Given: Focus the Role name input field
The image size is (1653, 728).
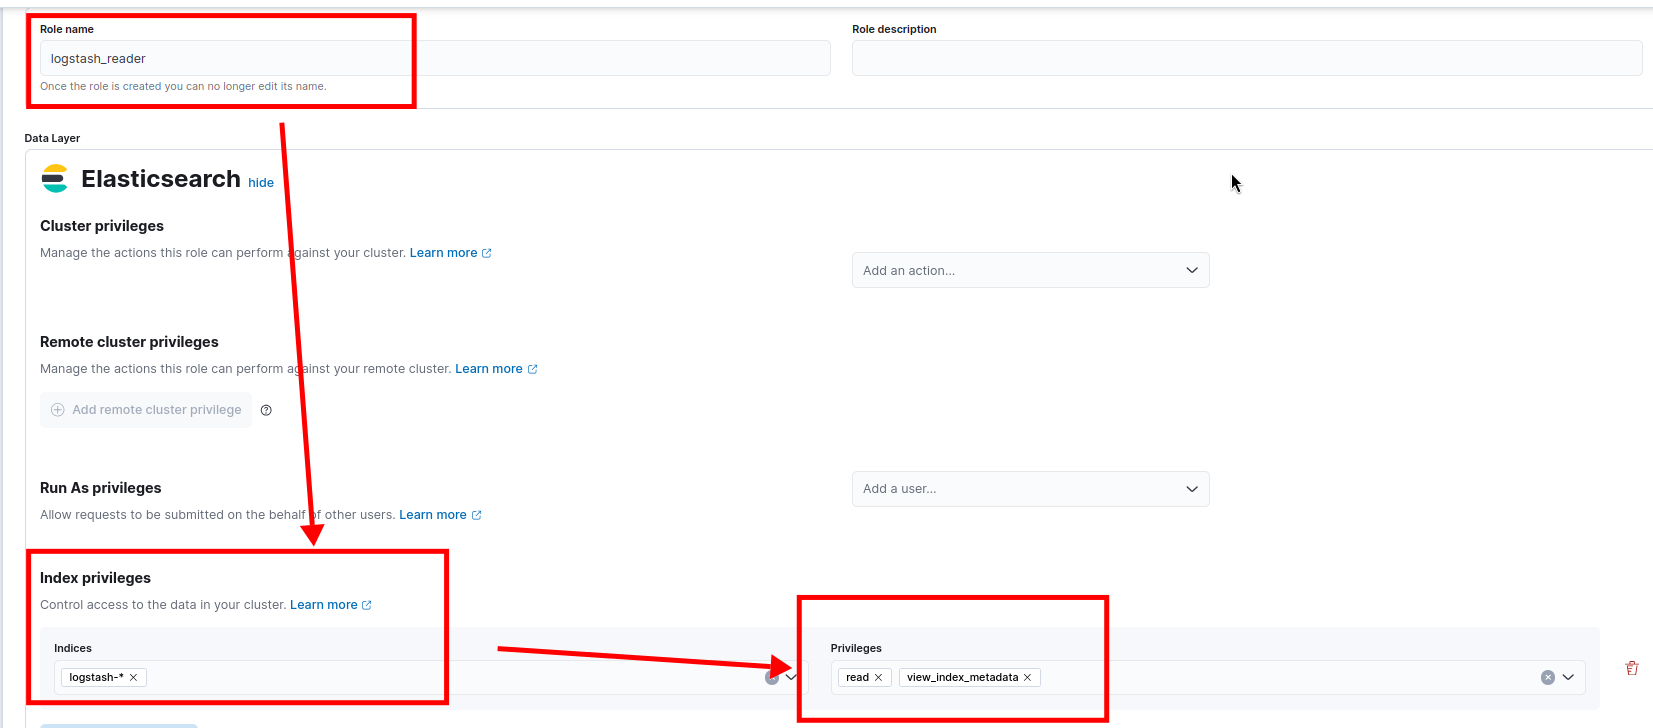Looking at the screenshot, I should (435, 58).
